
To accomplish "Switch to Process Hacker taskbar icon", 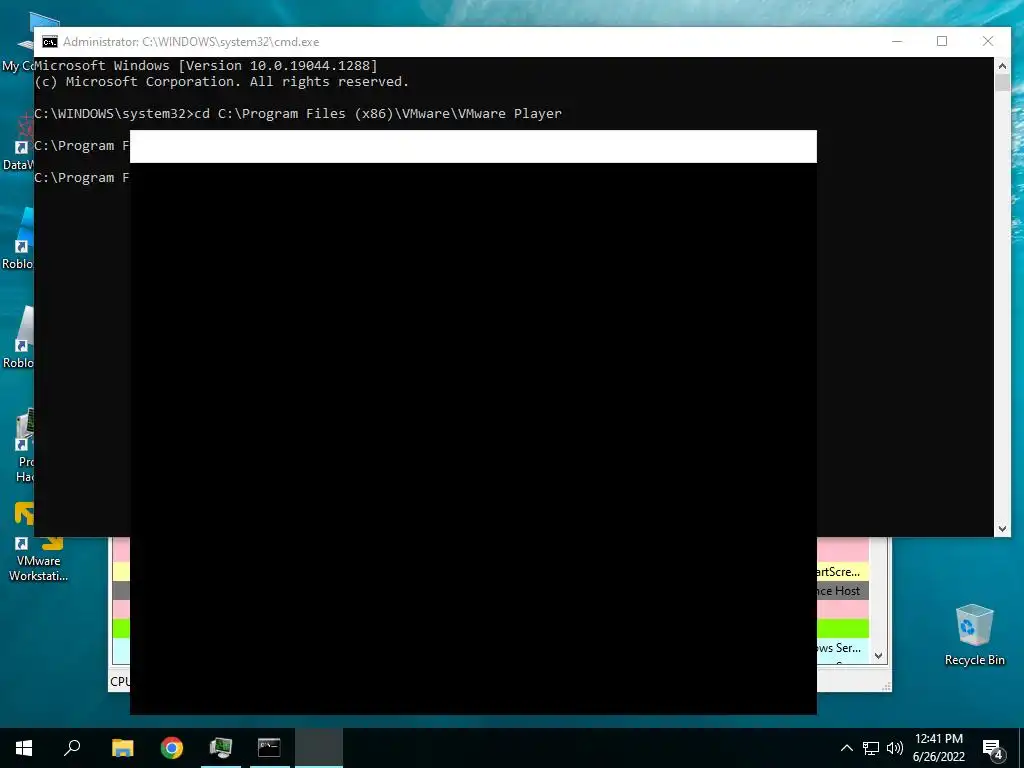I will coord(221,748).
